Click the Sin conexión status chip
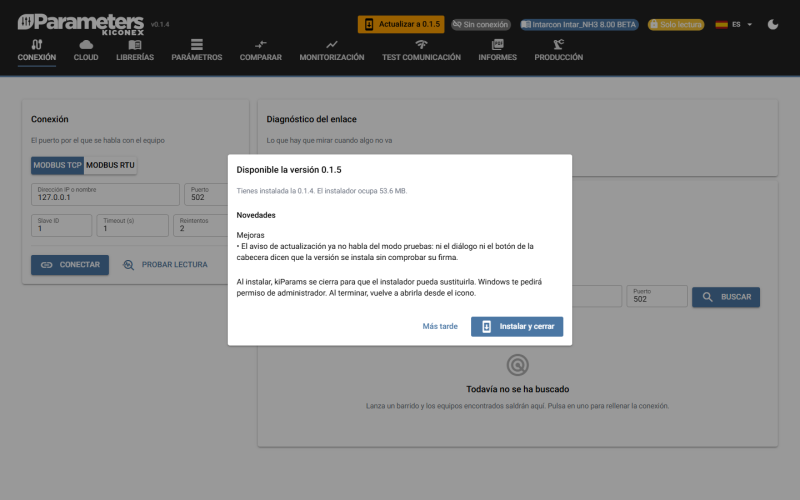The height and width of the screenshot is (500, 800). [481, 24]
